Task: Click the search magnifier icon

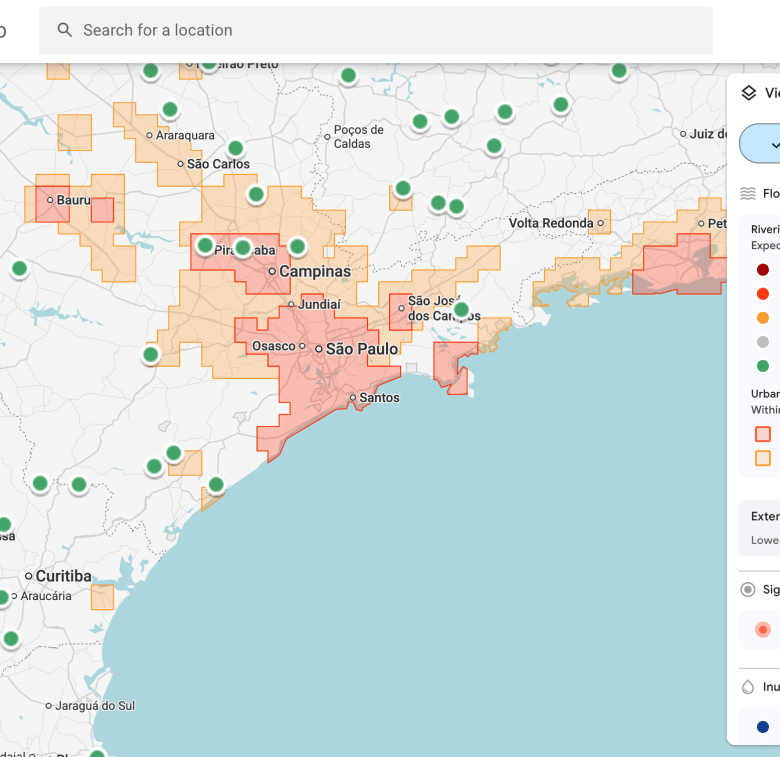Action: pos(65,30)
